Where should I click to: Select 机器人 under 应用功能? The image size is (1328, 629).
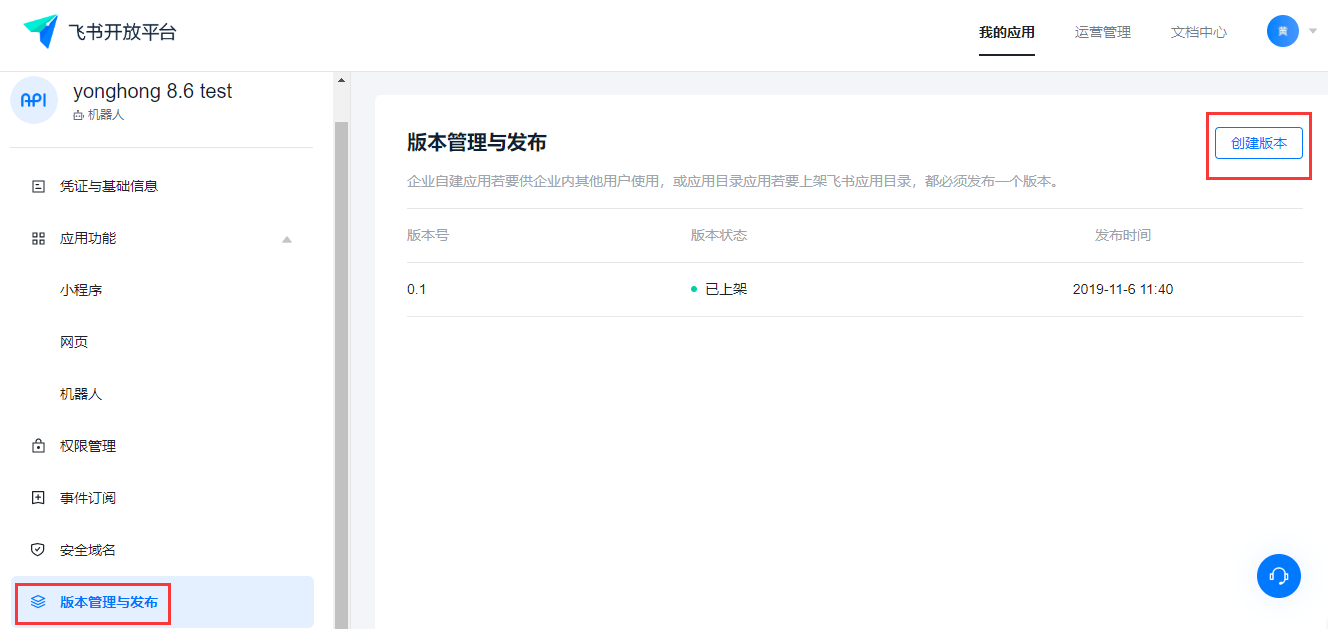click(81, 394)
